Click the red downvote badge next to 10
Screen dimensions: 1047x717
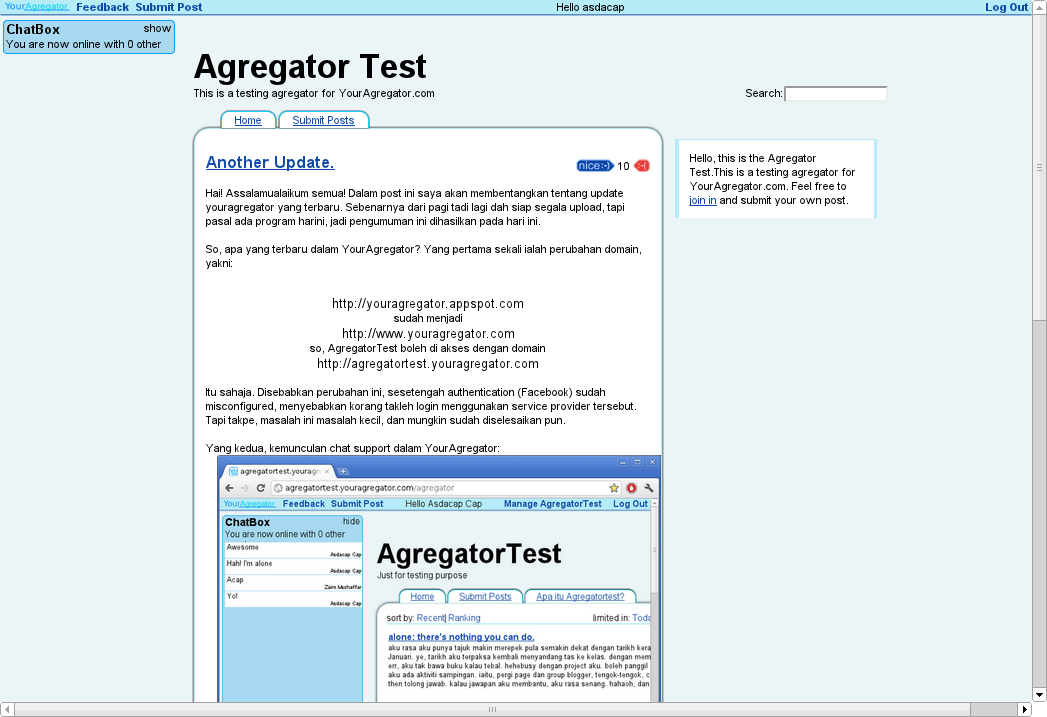coord(642,166)
